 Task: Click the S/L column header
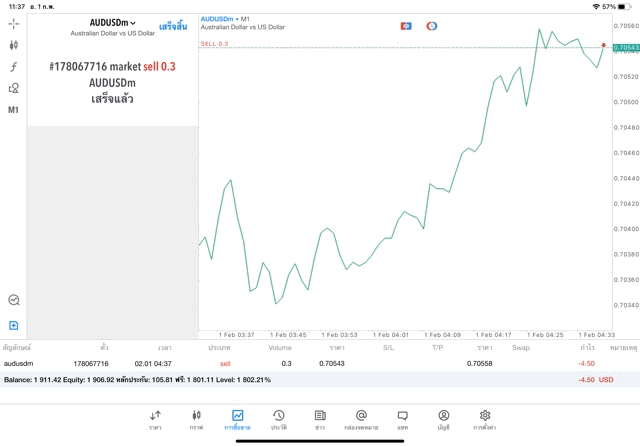(389, 348)
